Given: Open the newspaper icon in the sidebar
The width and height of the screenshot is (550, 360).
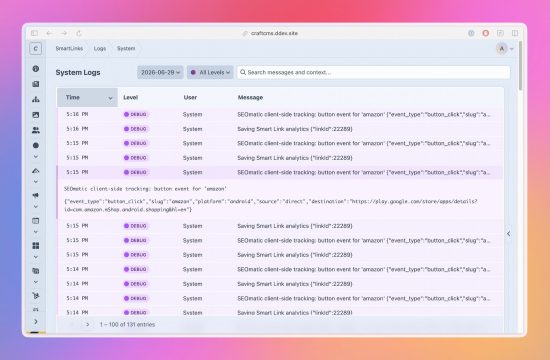Looking at the screenshot, I should click(36, 271).
